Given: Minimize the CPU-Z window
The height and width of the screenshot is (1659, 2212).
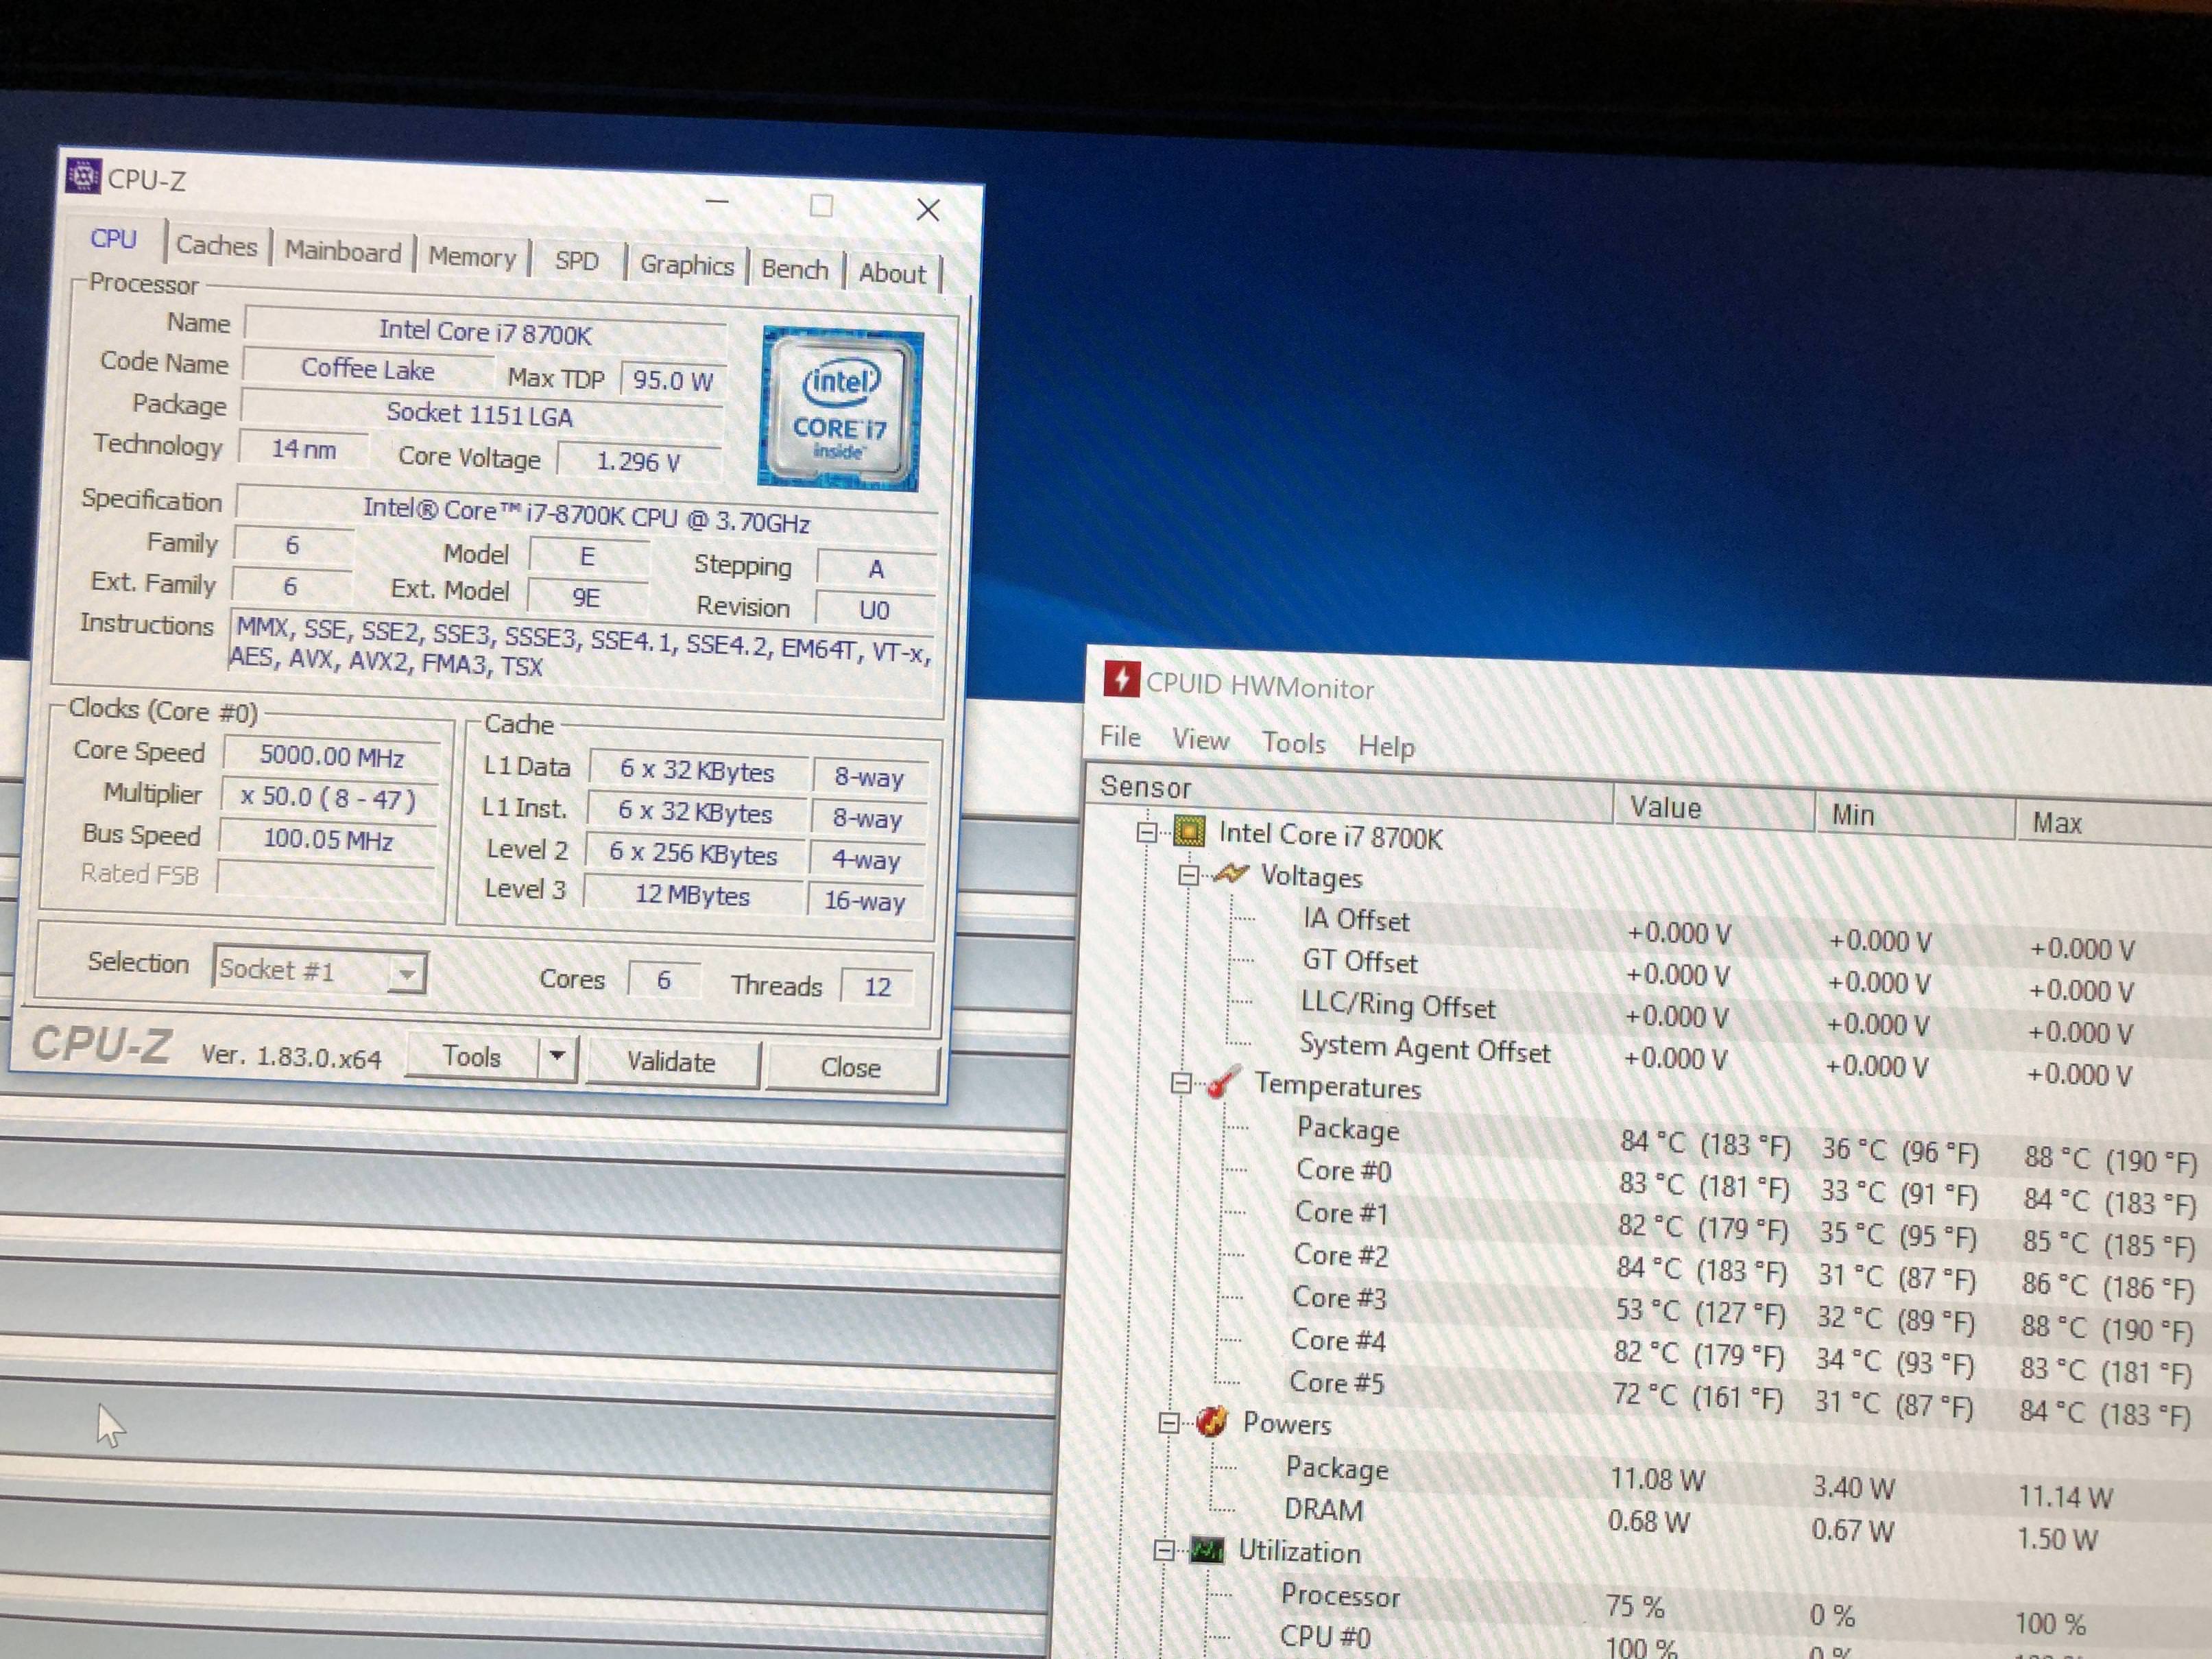Looking at the screenshot, I should tap(717, 201).
